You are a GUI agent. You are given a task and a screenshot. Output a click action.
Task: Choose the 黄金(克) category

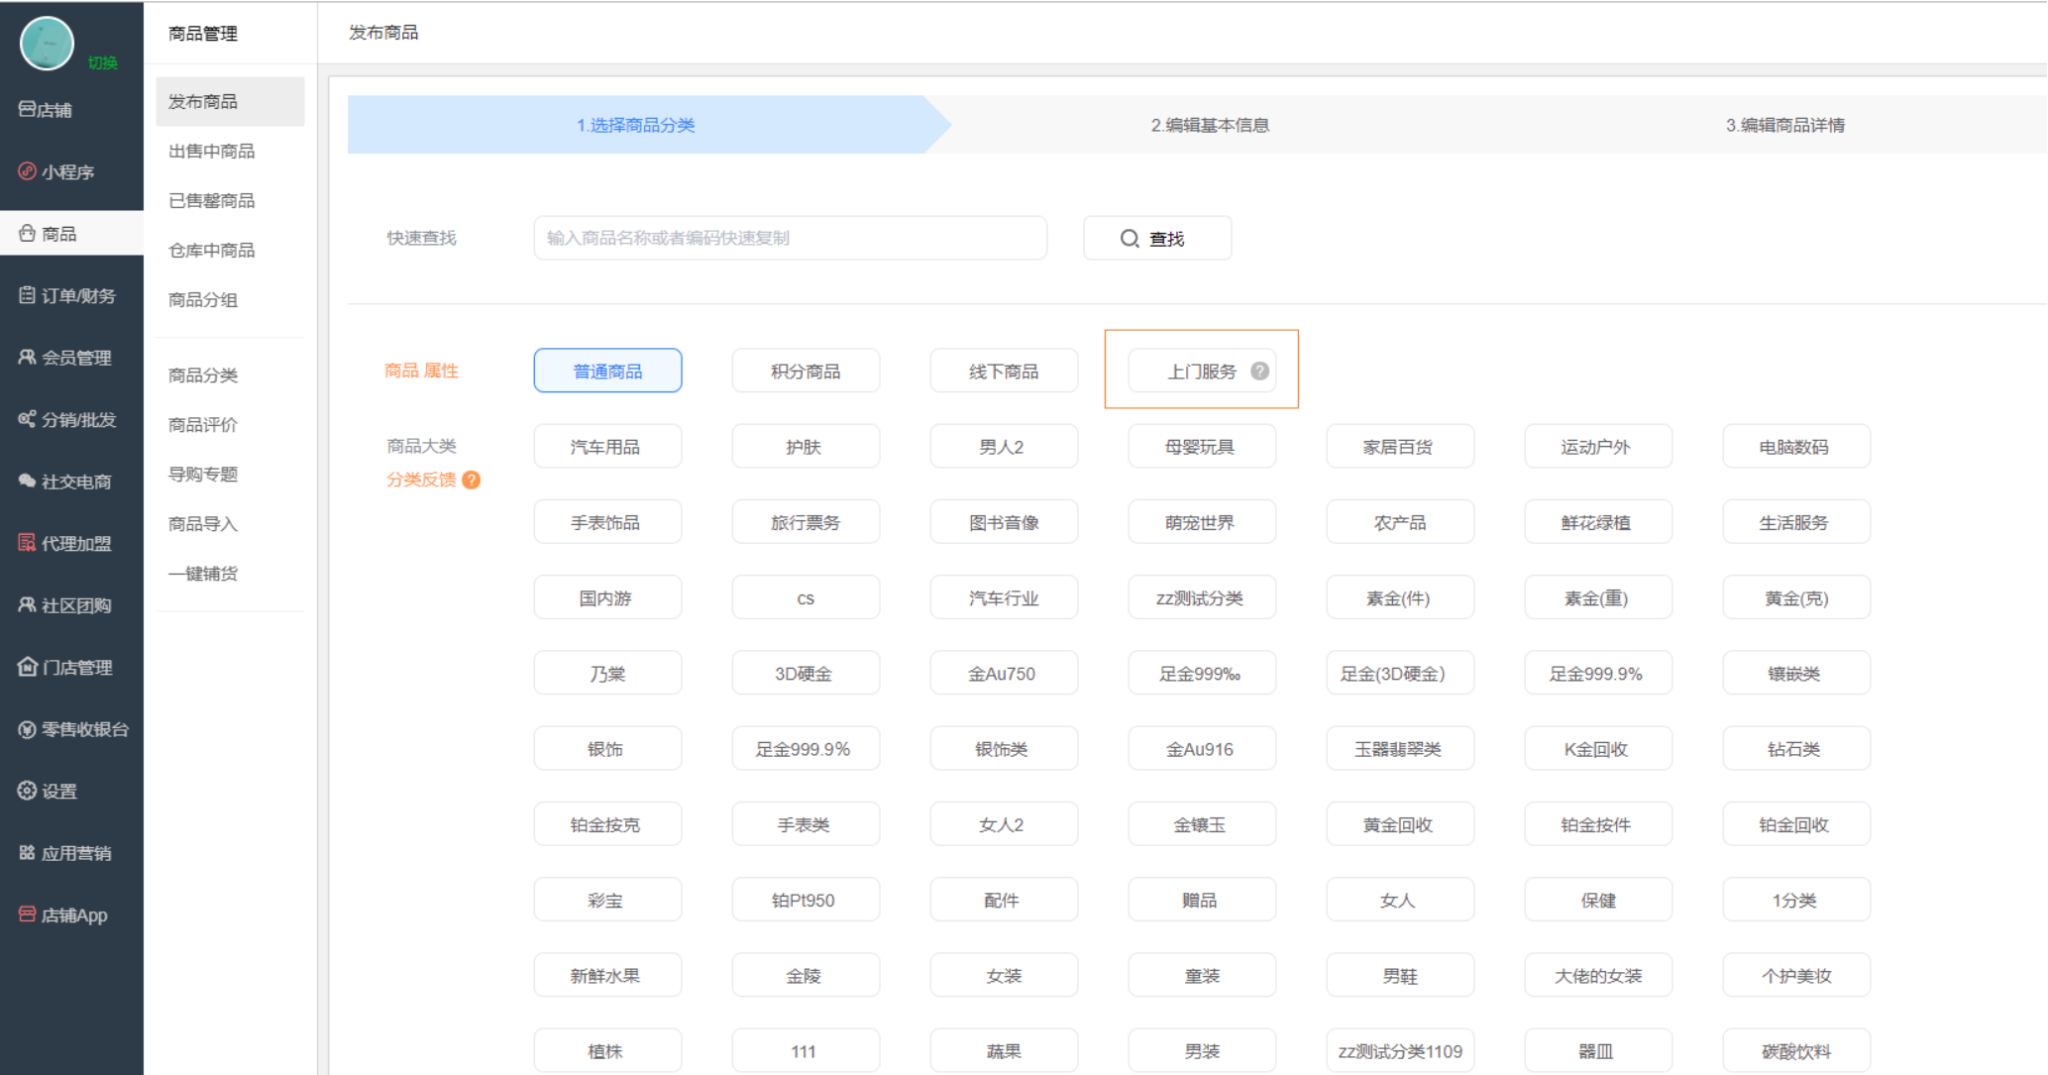[x=1796, y=598]
